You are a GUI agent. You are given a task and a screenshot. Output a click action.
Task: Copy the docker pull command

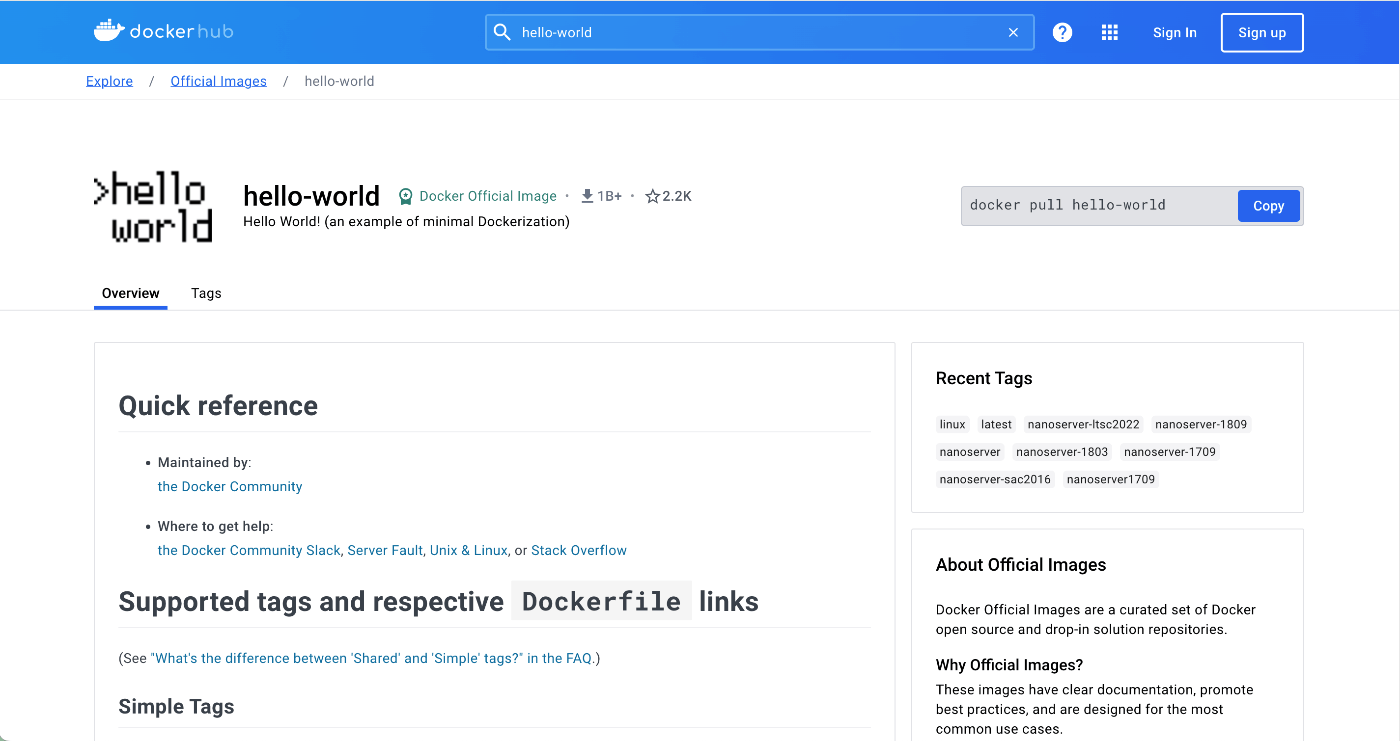(x=1268, y=206)
